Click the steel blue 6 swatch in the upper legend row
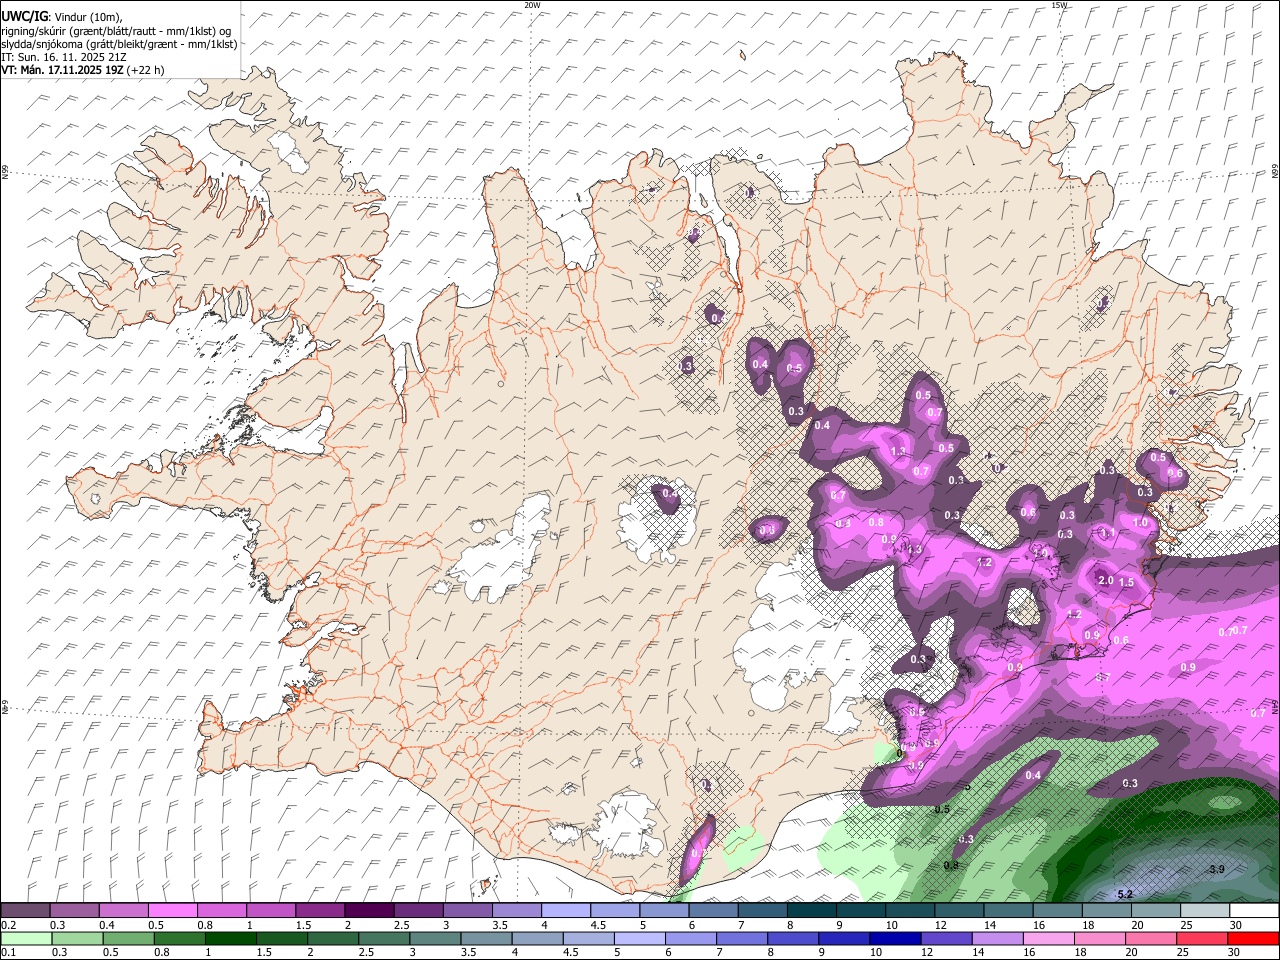 [712, 911]
